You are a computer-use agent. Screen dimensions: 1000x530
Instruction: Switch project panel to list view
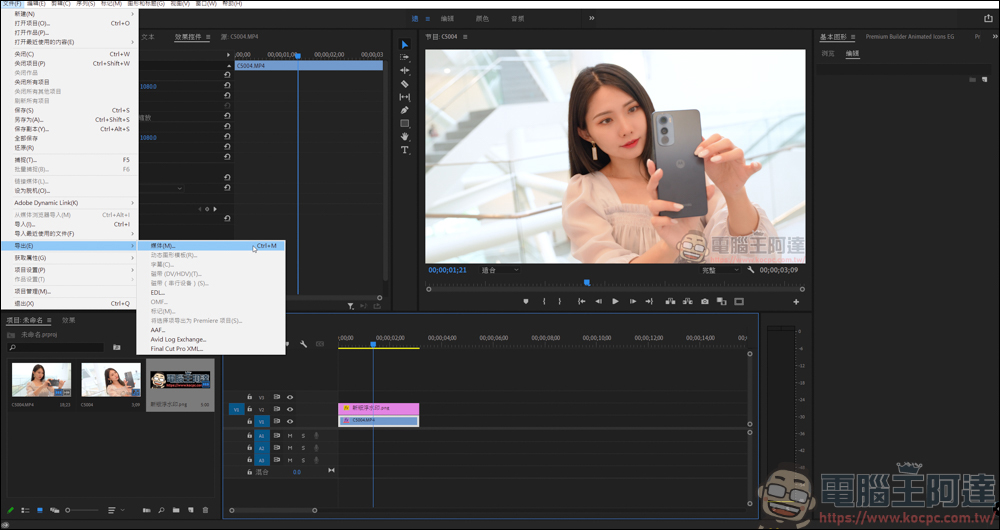[x=26, y=510]
